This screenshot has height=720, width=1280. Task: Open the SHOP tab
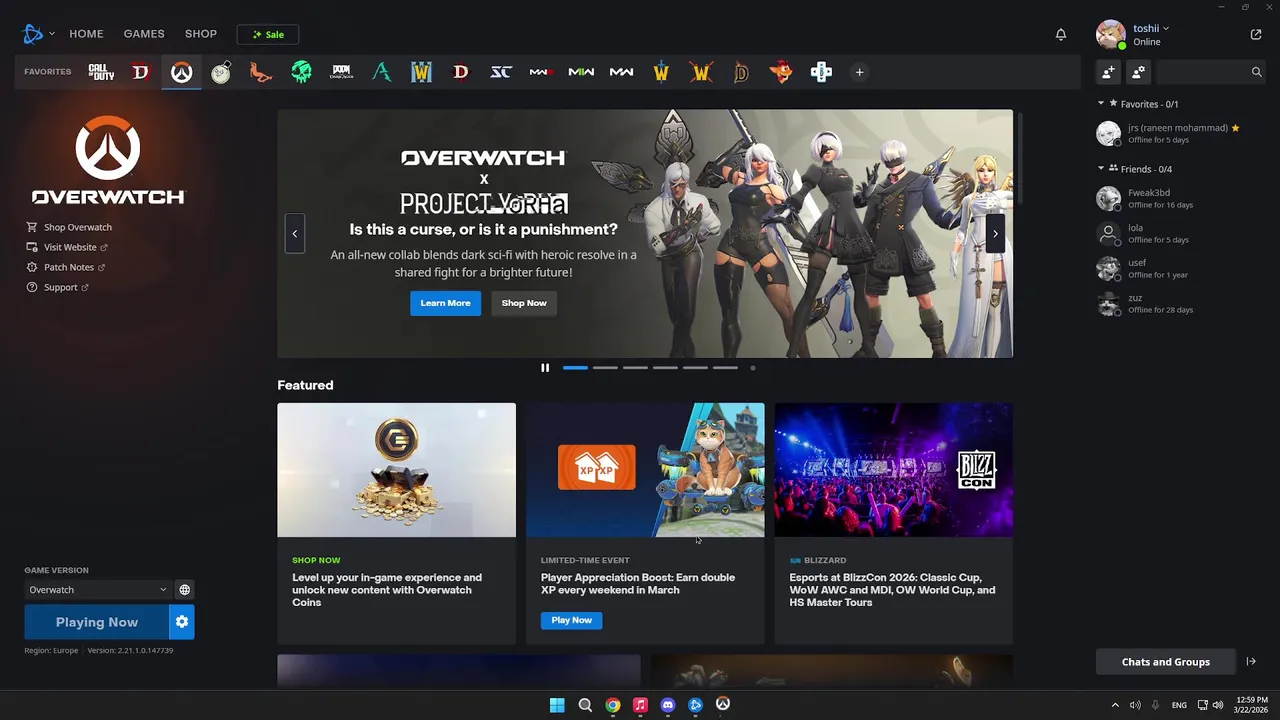point(201,34)
